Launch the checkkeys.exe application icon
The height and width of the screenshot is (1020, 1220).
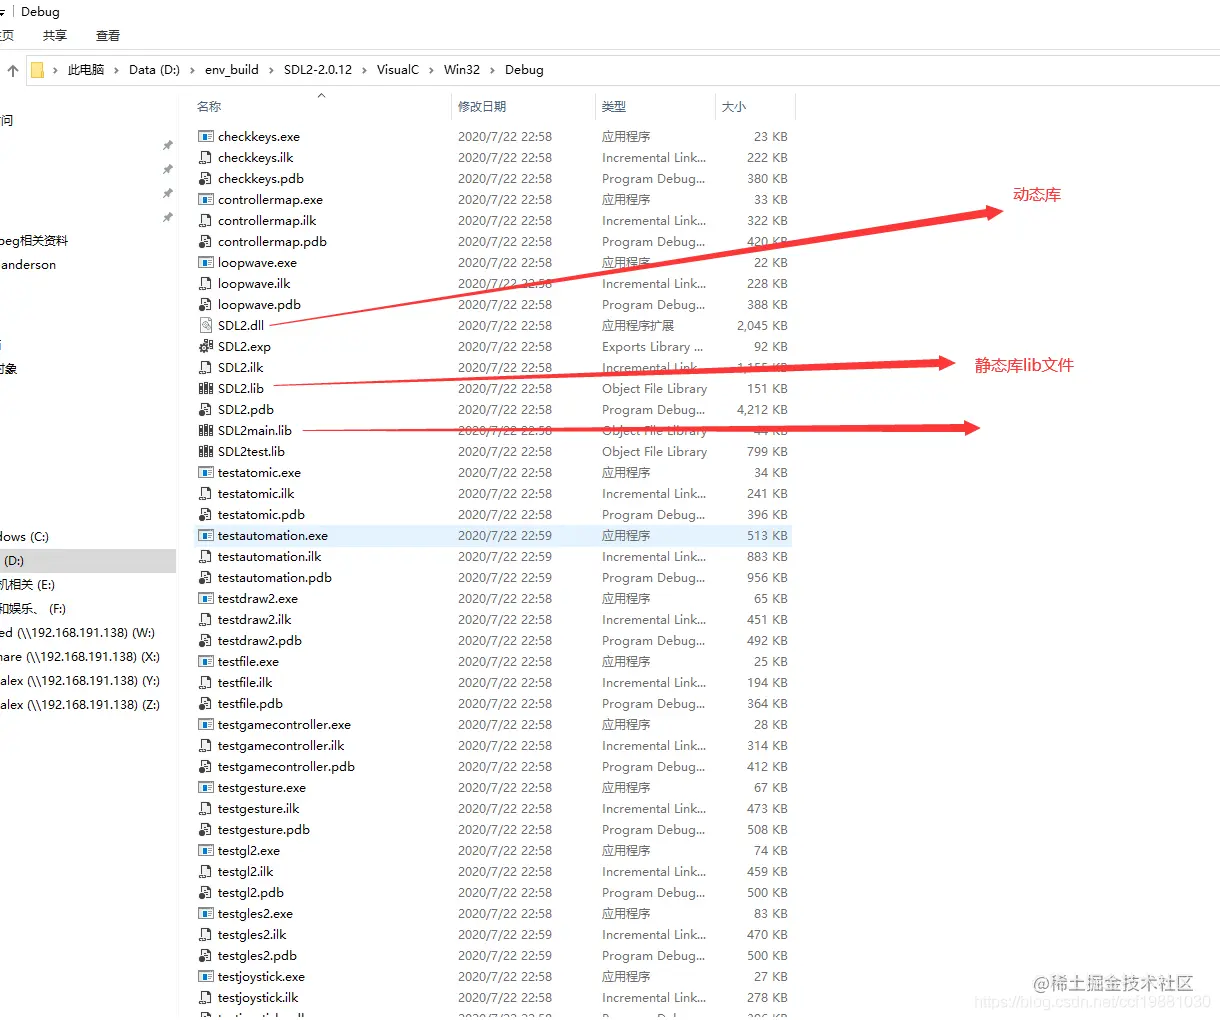pos(207,136)
